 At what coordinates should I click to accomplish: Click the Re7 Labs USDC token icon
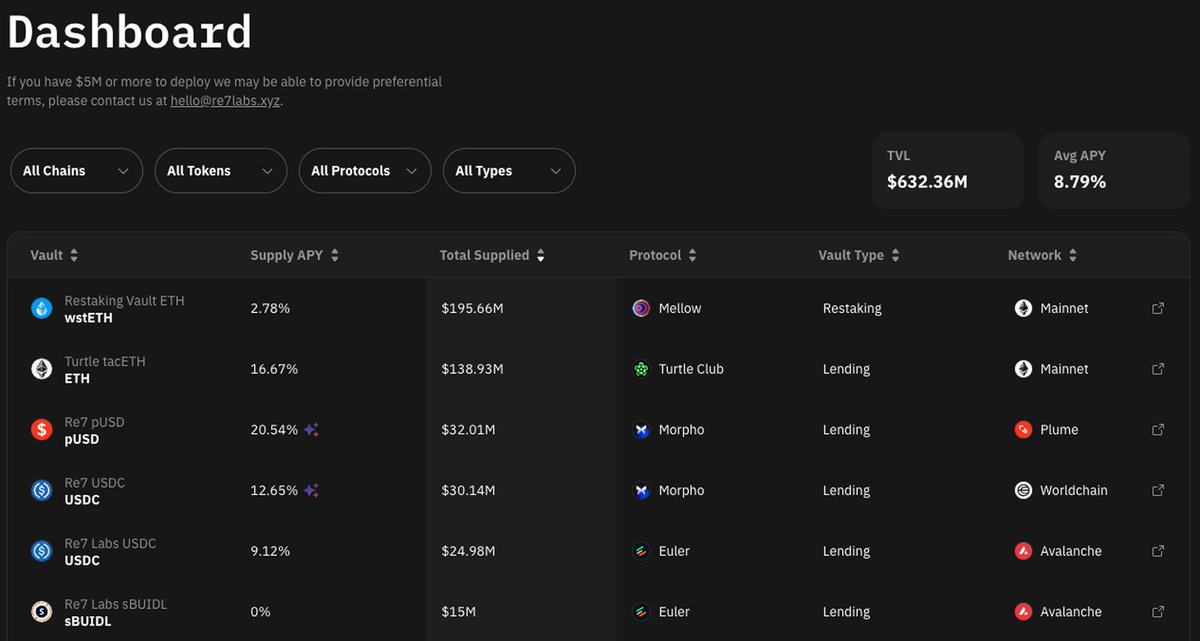(41, 551)
